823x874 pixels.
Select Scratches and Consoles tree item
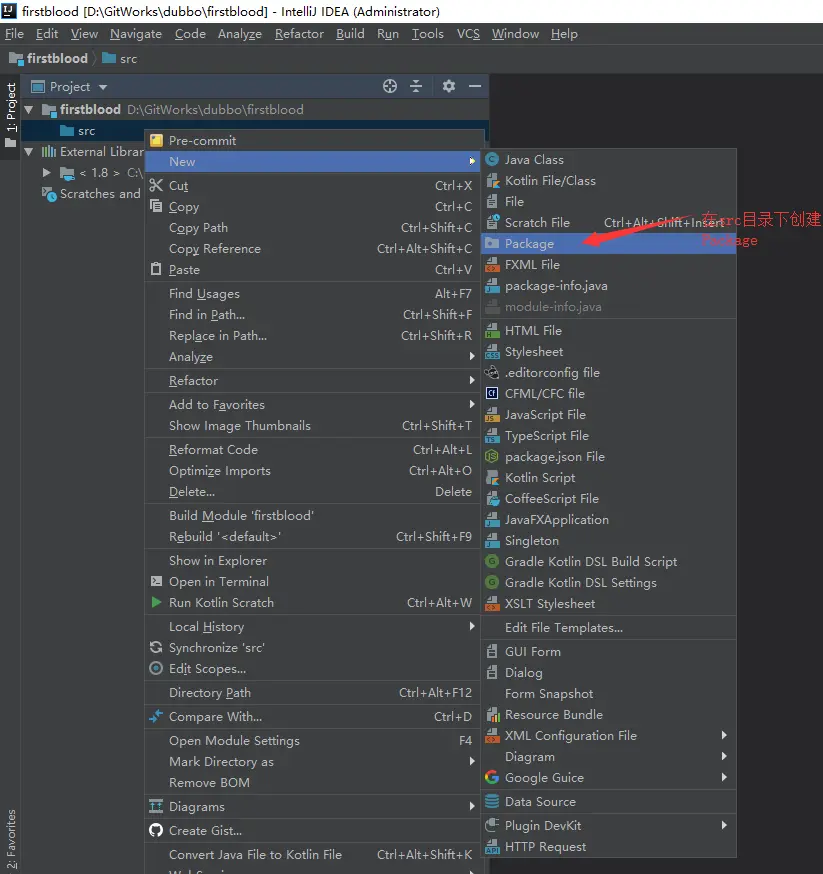[x=92, y=194]
